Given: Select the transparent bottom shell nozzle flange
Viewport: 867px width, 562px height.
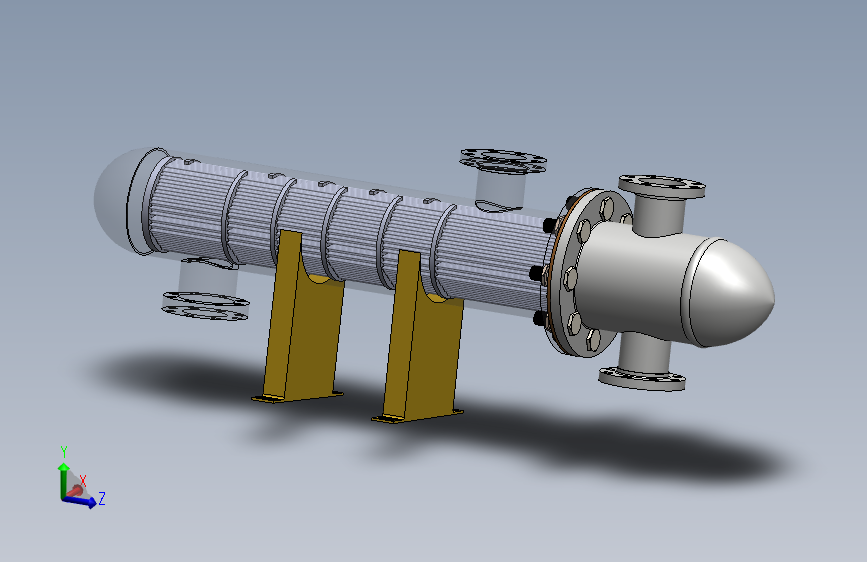Looking at the screenshot, I should click(206, 305).
